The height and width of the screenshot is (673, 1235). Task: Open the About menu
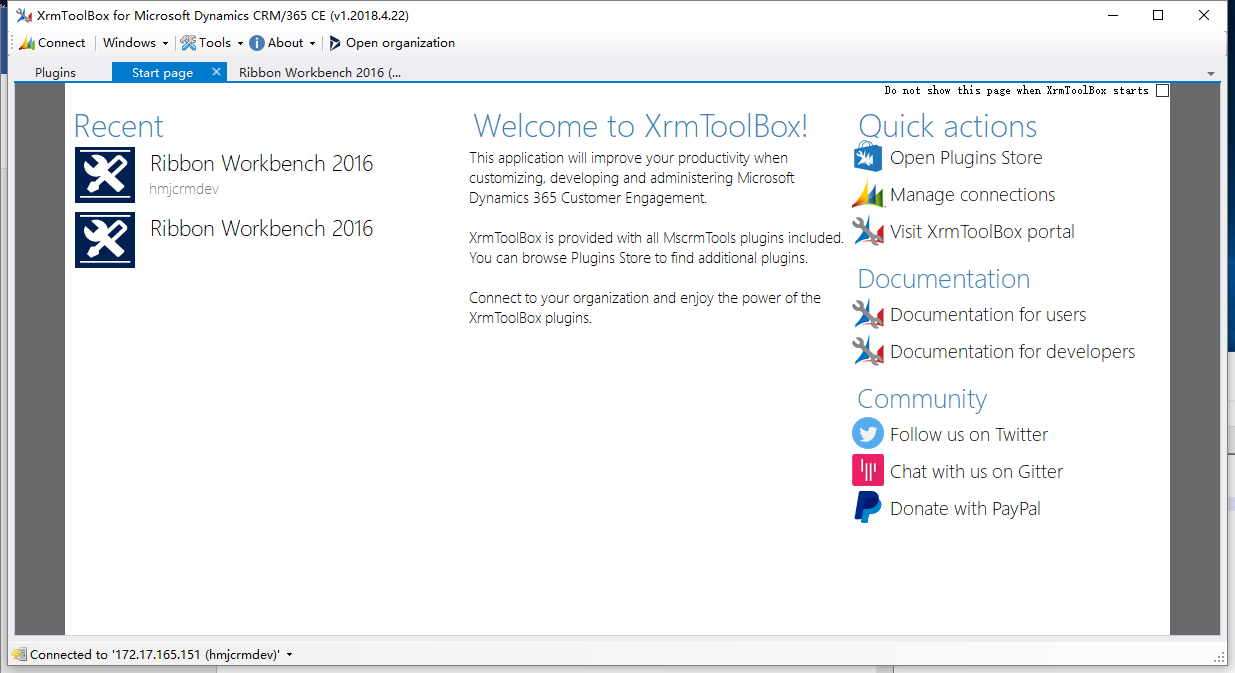pos(285,43)
